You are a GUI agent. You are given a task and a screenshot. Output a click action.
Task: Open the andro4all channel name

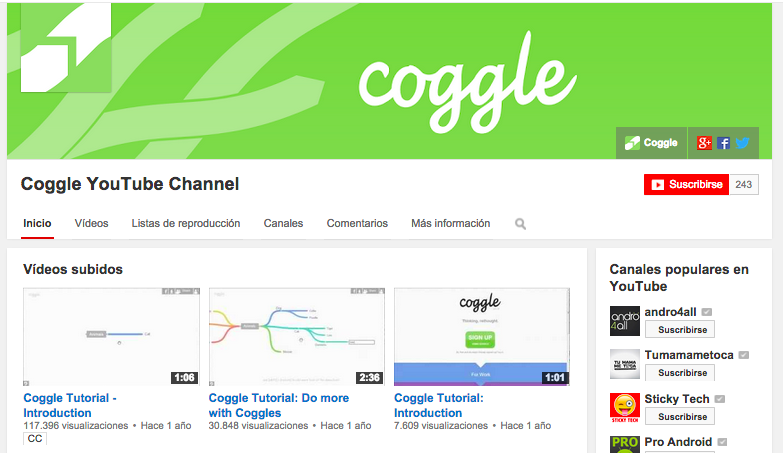coord(670,312)
